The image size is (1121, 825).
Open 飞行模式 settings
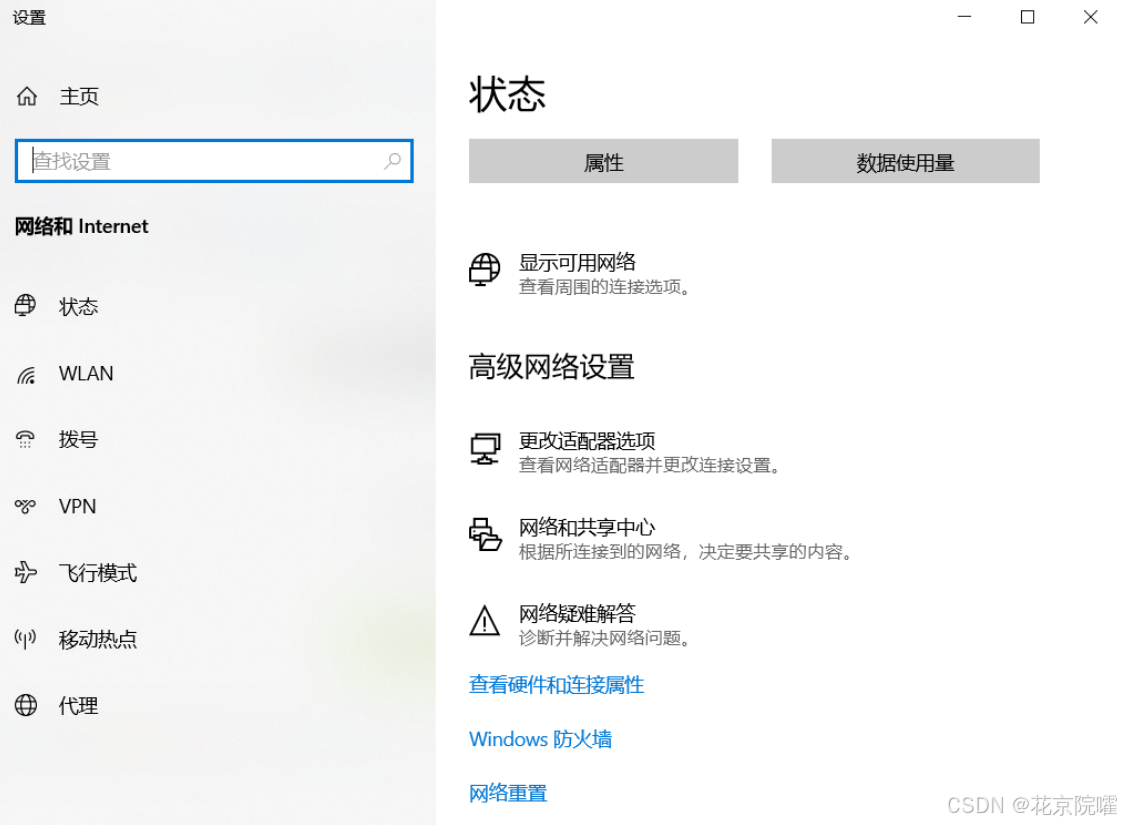coord(98,573)
